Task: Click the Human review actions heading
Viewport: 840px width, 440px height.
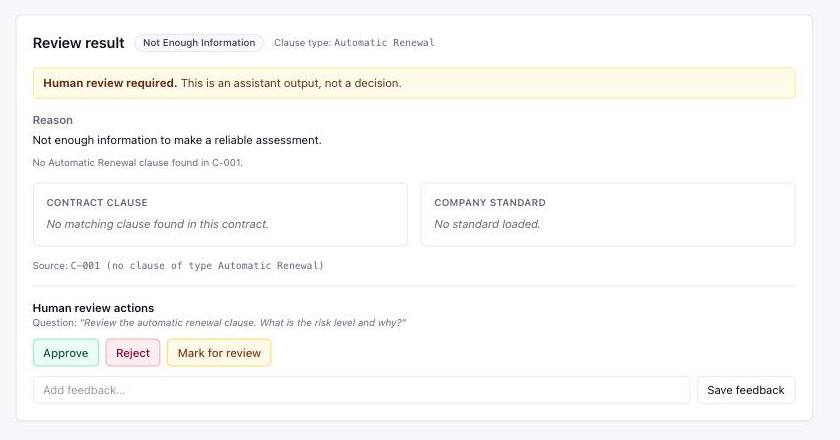Action: (93, 308)
